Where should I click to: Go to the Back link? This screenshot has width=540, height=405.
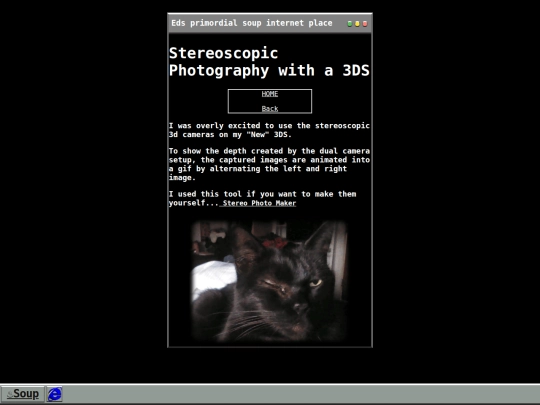tap(270, 109)
